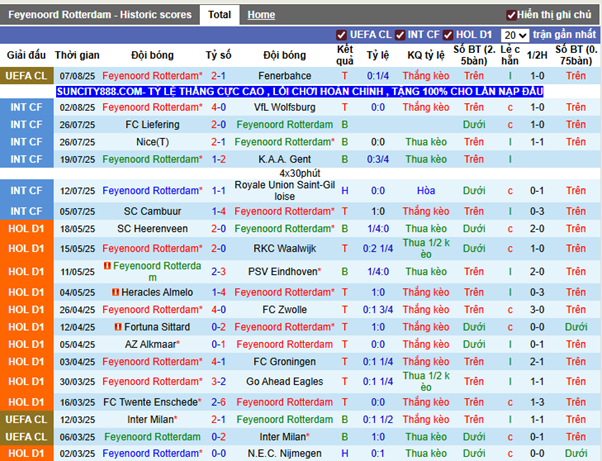The height and width of the screenshot is (461, 602).
Task: Click the 0:1/4 odds for Fenerbahce match
Action: (x=378, y=76)
